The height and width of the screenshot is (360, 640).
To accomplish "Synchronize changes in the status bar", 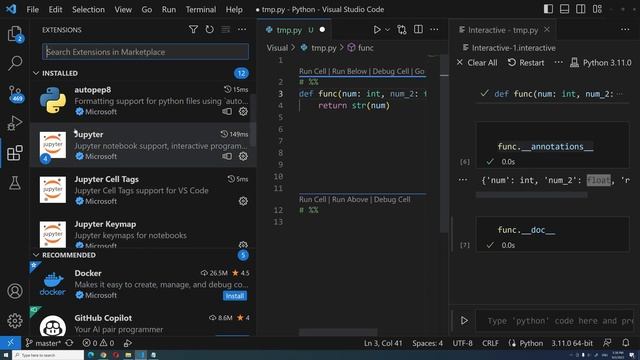I will [69, 343].
